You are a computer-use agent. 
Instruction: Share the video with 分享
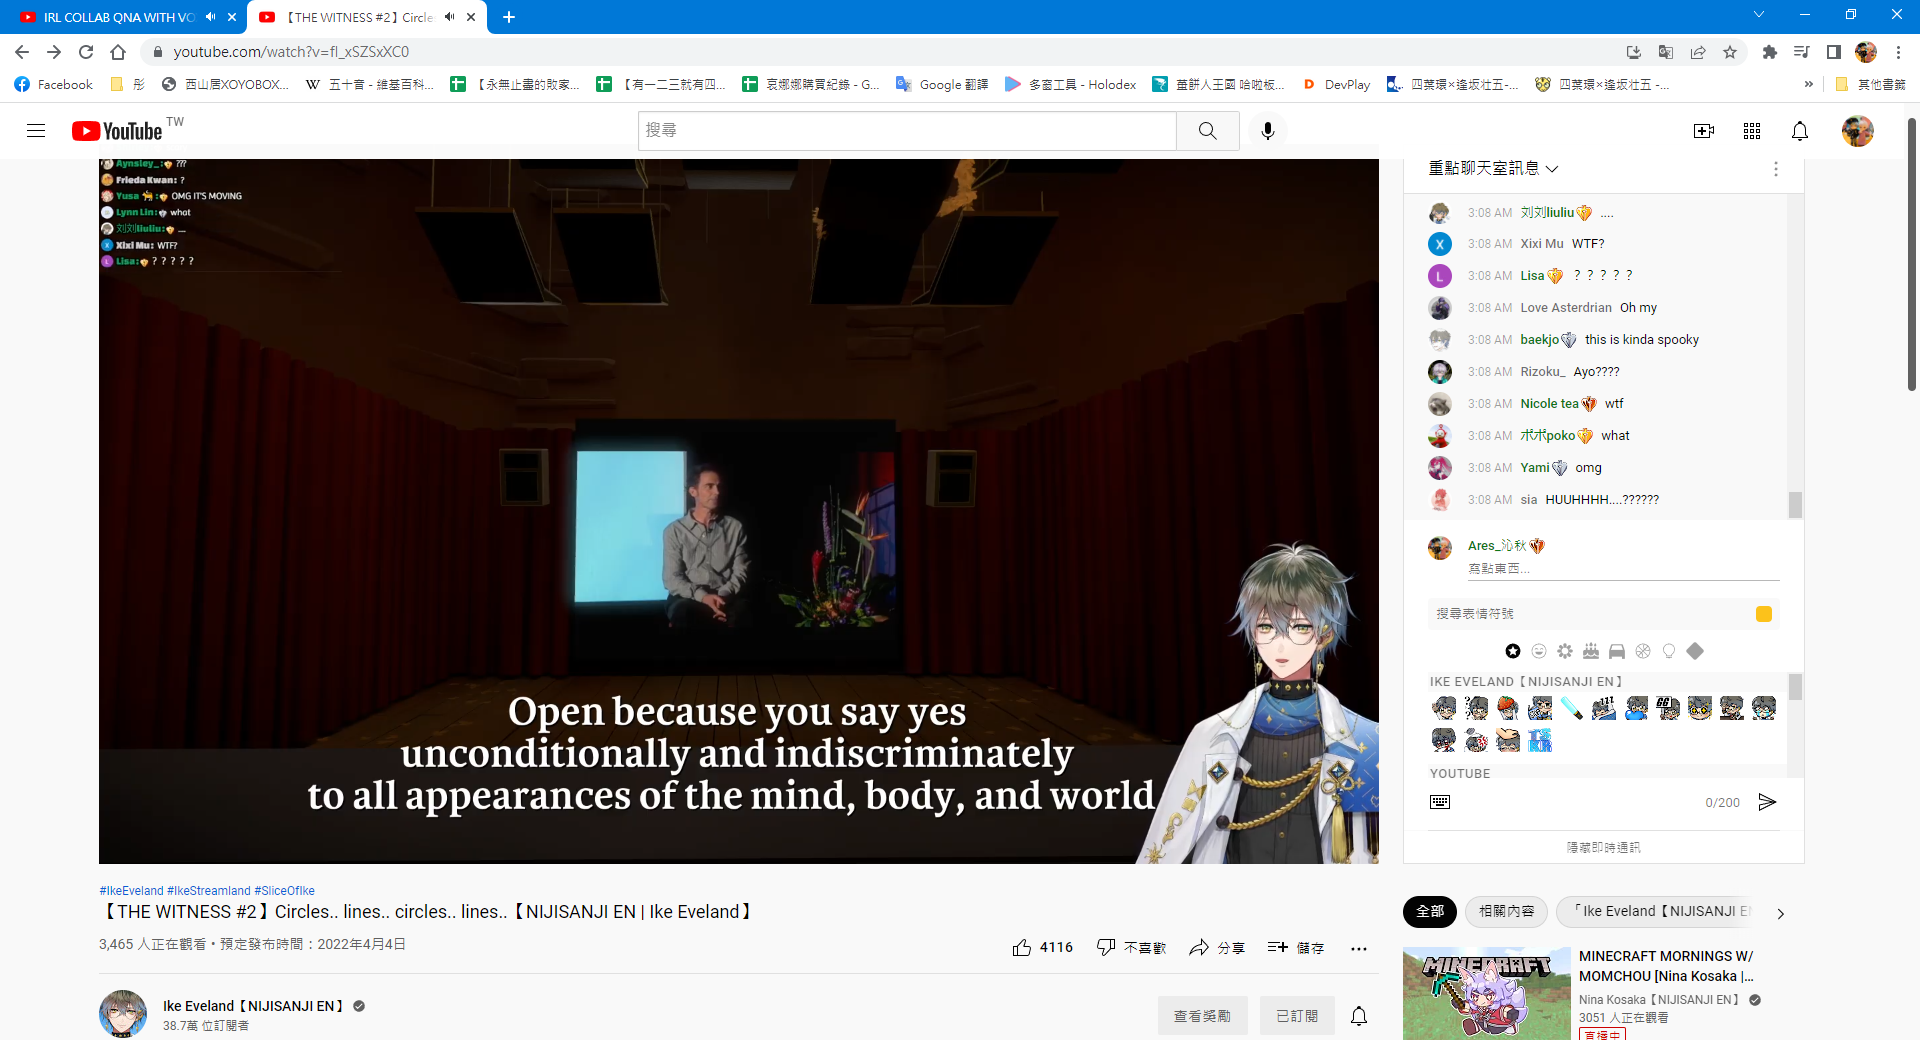tap(1216, 947)
